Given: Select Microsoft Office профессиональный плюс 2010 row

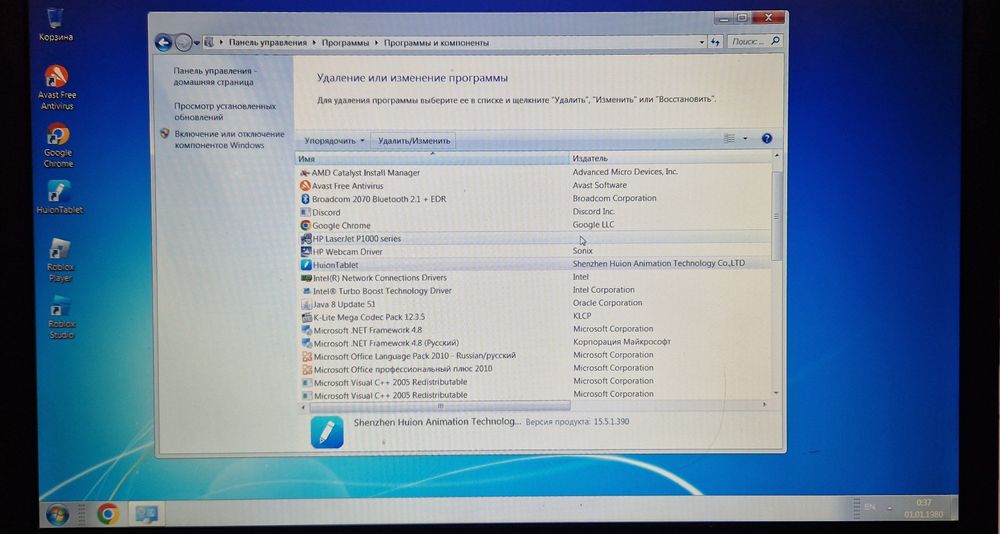Looking at the screenshot, I should point(535,369).
